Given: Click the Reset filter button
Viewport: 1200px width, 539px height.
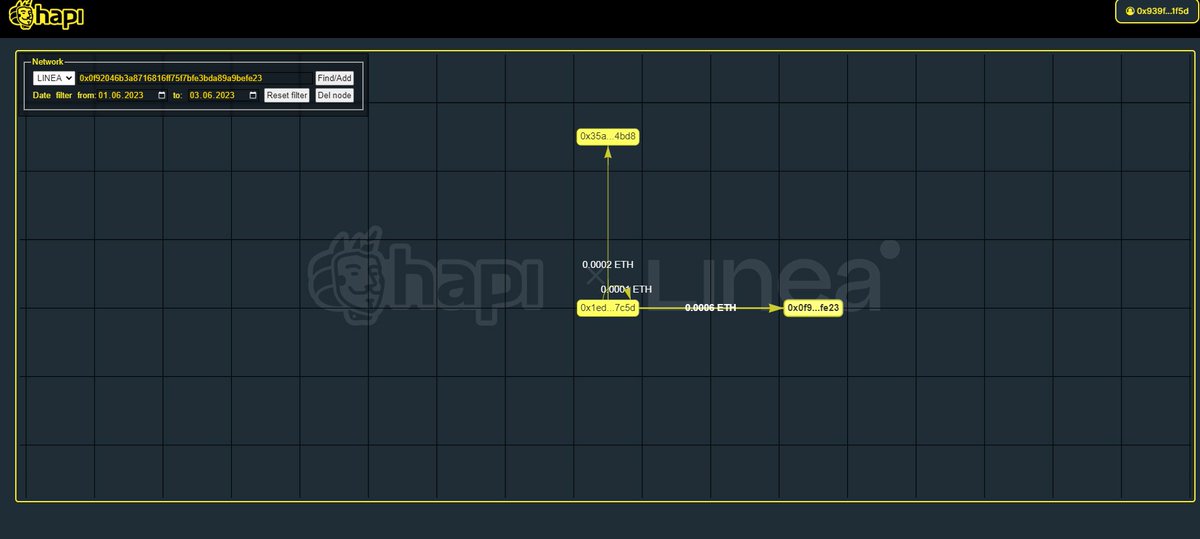Looking at the screenshot, I should point(286,95).
